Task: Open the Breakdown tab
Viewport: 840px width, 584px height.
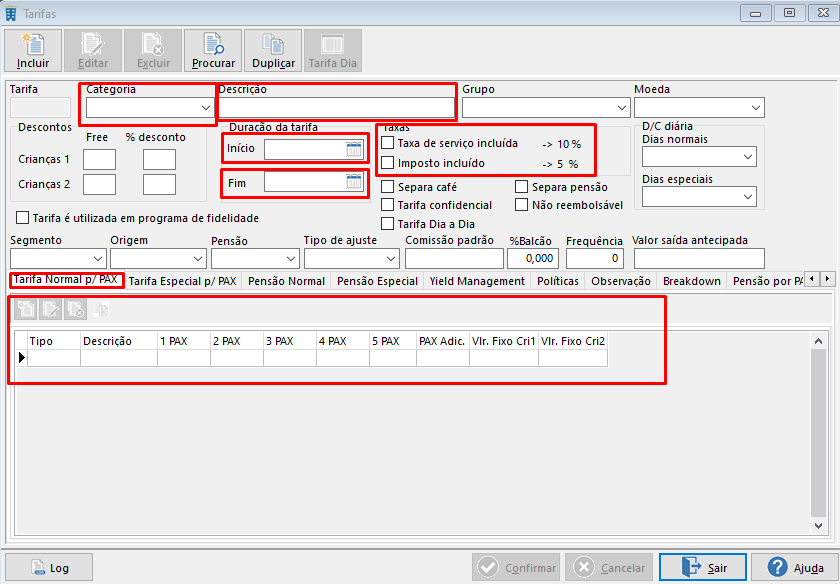Action: 692,281
